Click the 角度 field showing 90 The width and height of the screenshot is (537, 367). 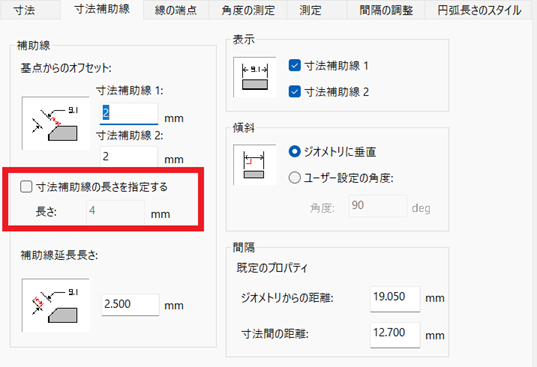tap(378, 206)
